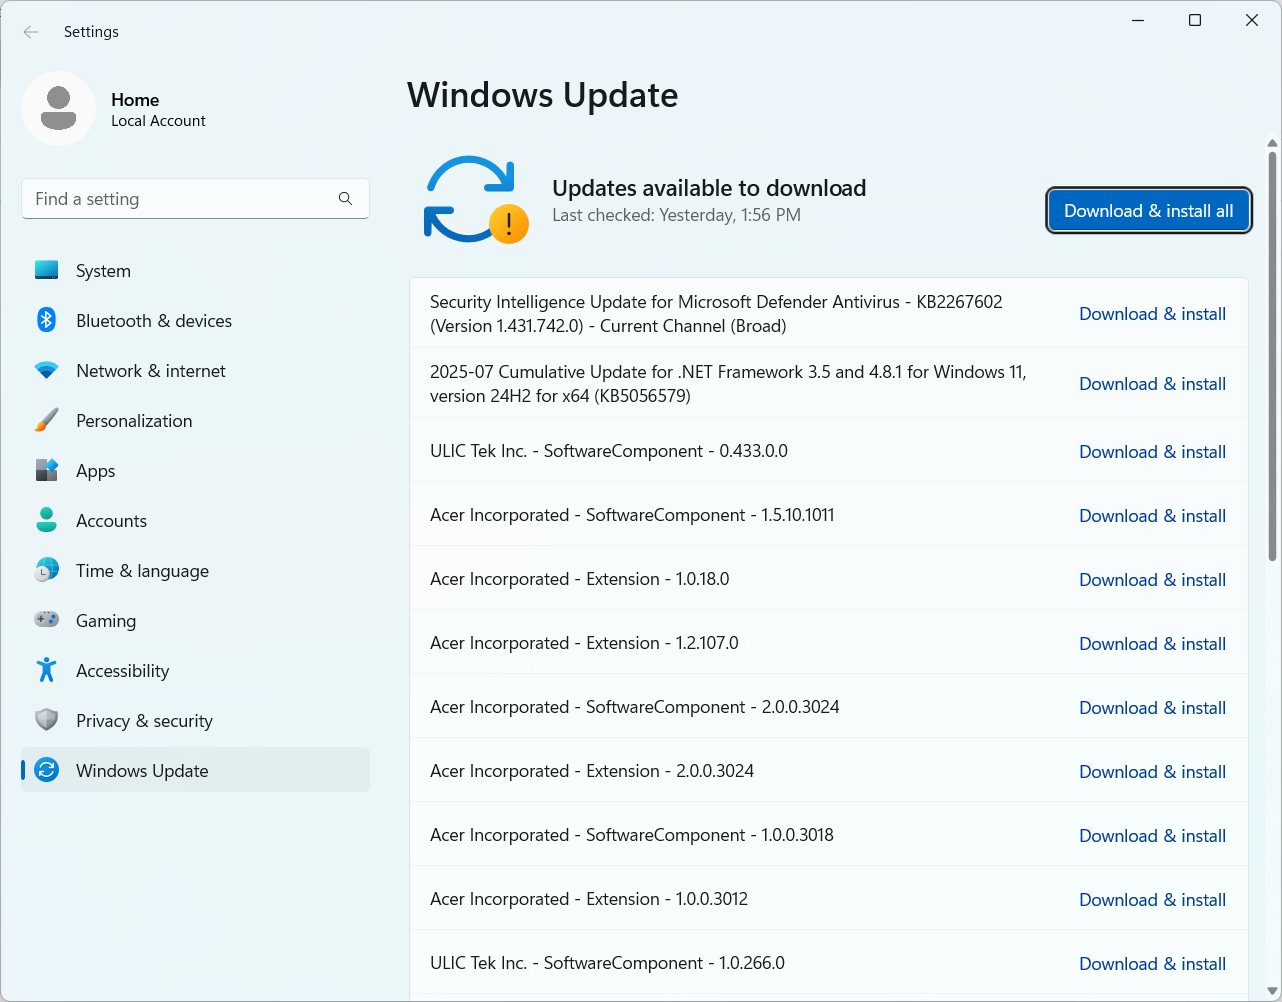Click the Network wifi icon
The height and width of the screenshot is (1002, 1282).
pos(46,371)
